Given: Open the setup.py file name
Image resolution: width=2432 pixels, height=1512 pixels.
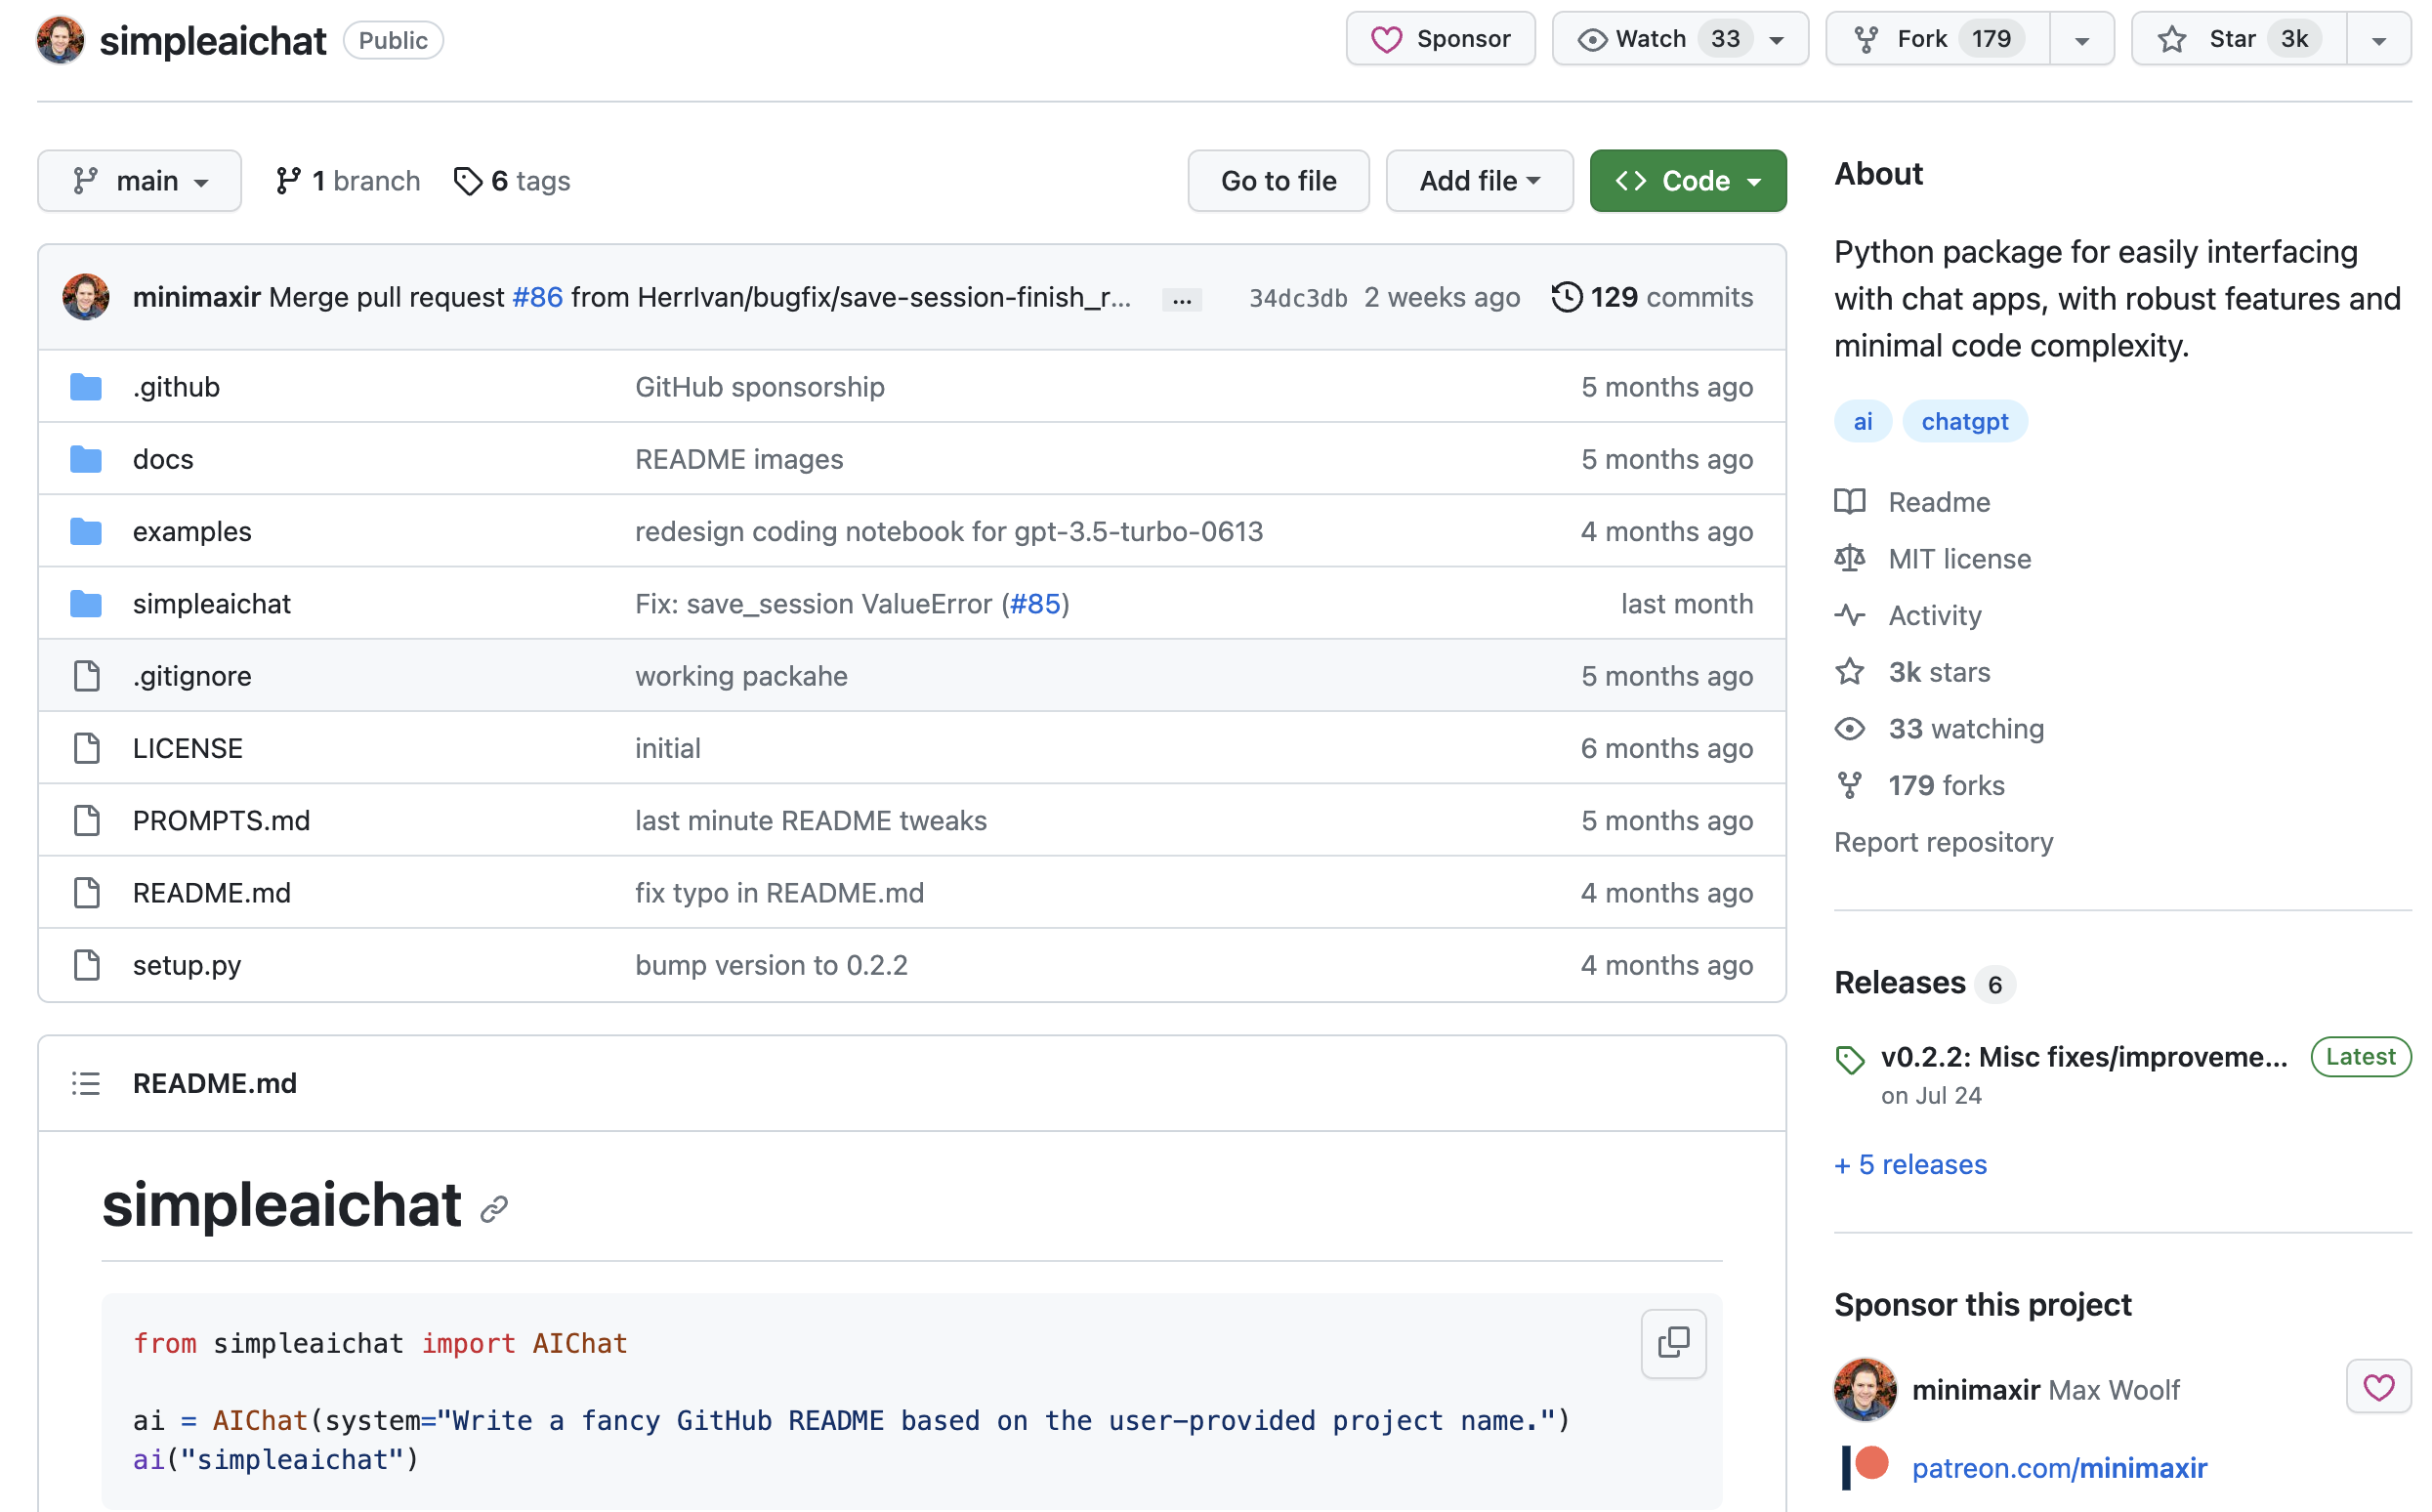Looking at the screenshot, I should (187, 965).
